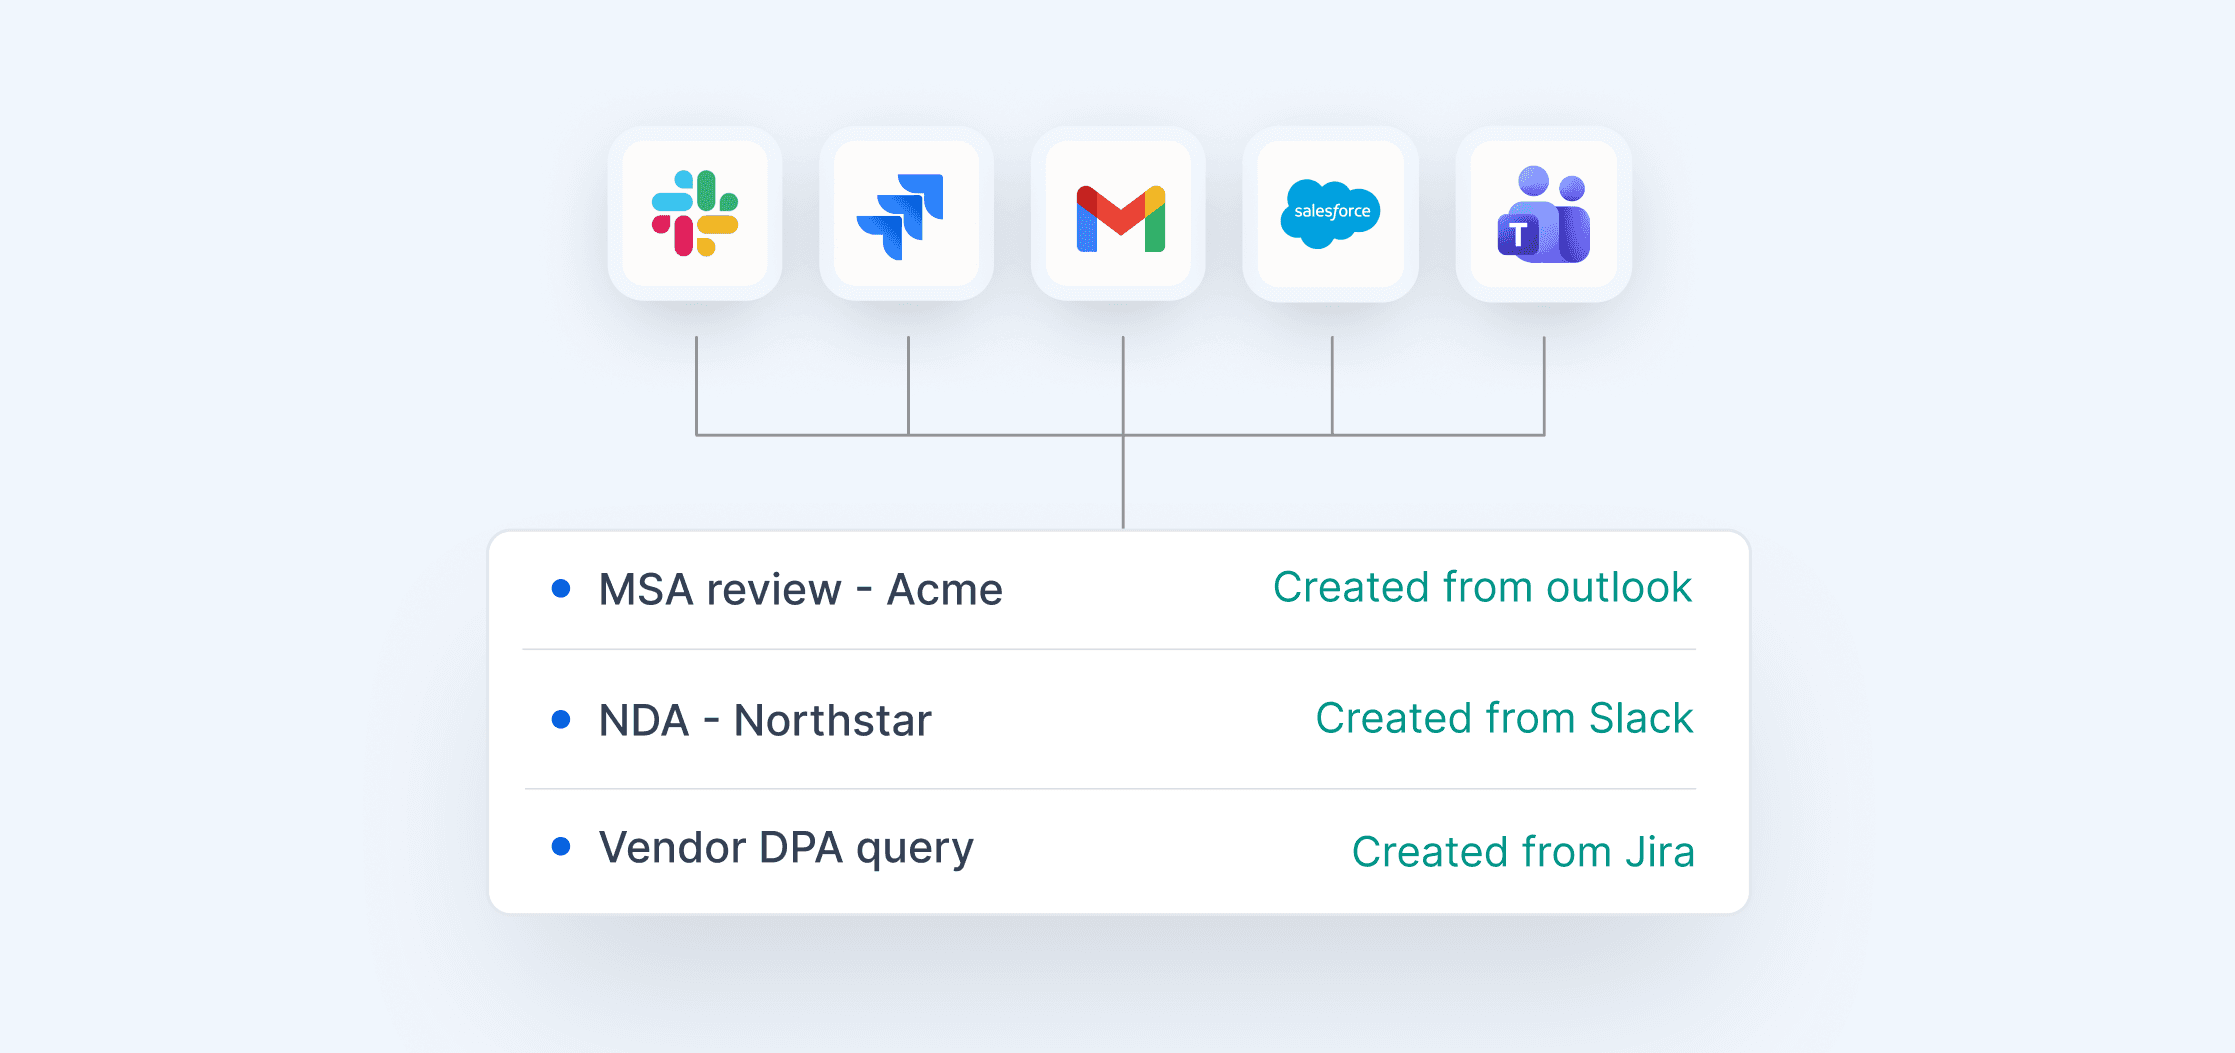2235x1053 pixels.
Task: Click the "Created from outlook" label
Action: pyautogui.click(x=1482, y=588)
